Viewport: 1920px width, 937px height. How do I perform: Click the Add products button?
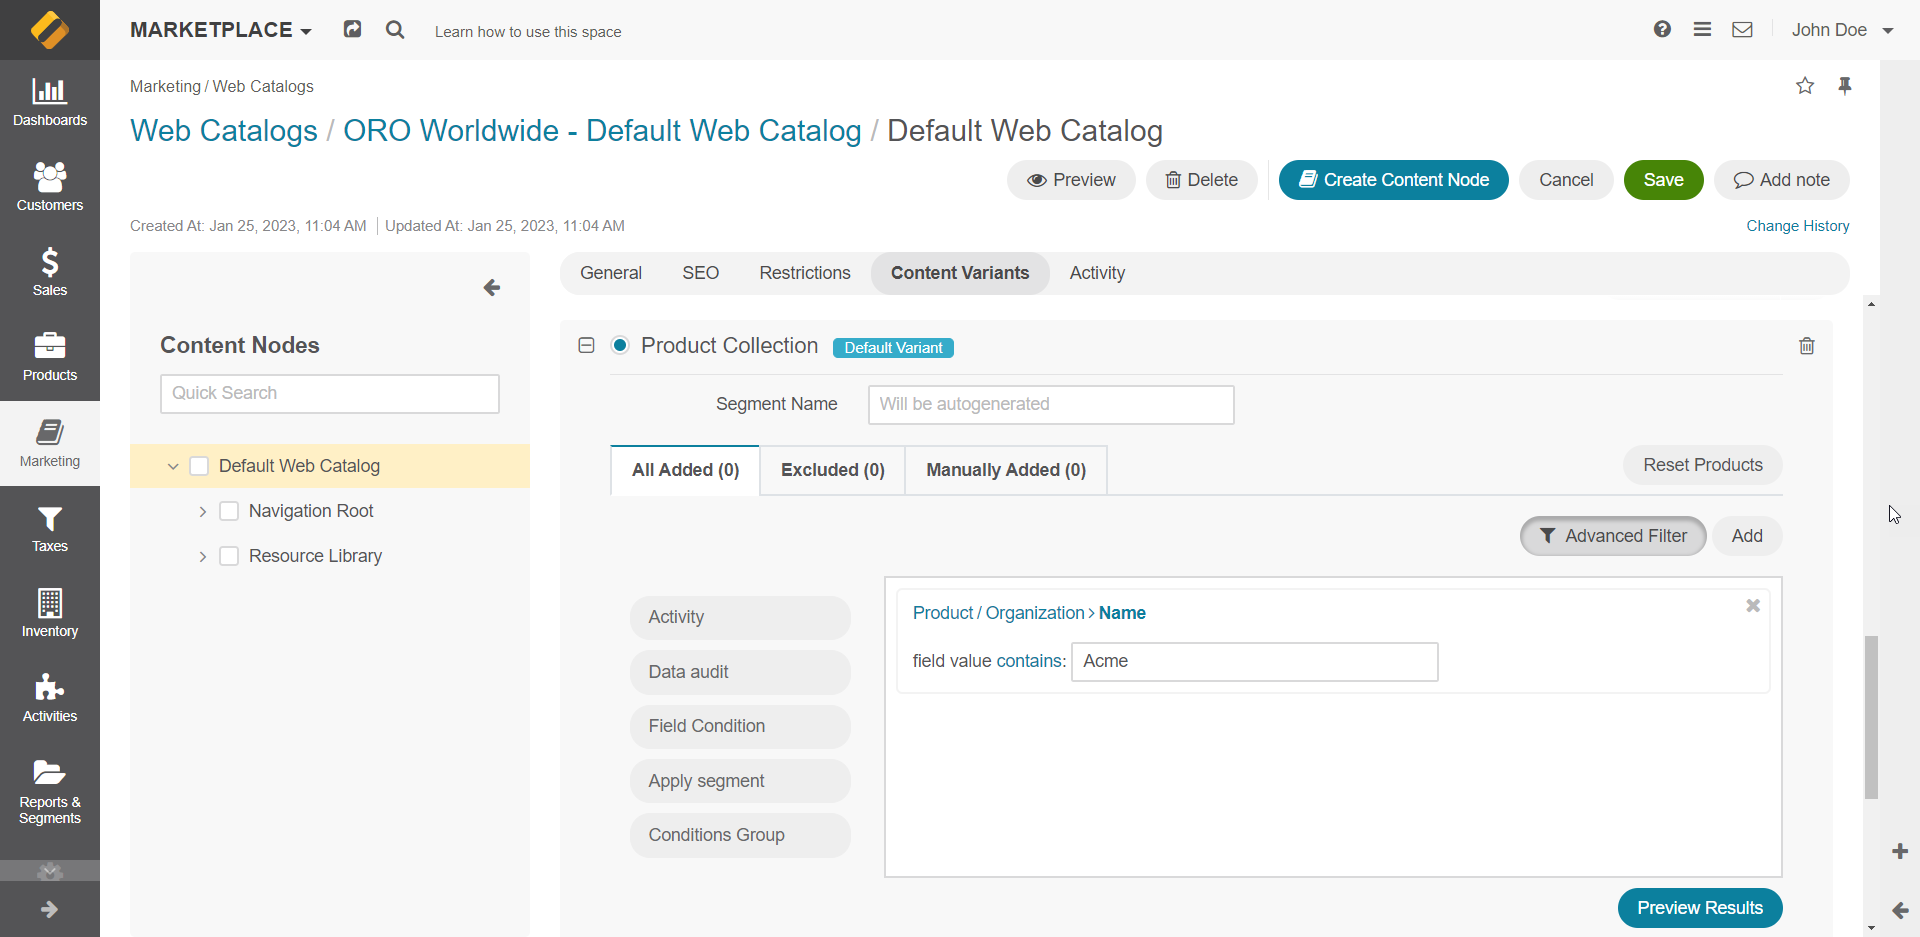[1747, 536]
